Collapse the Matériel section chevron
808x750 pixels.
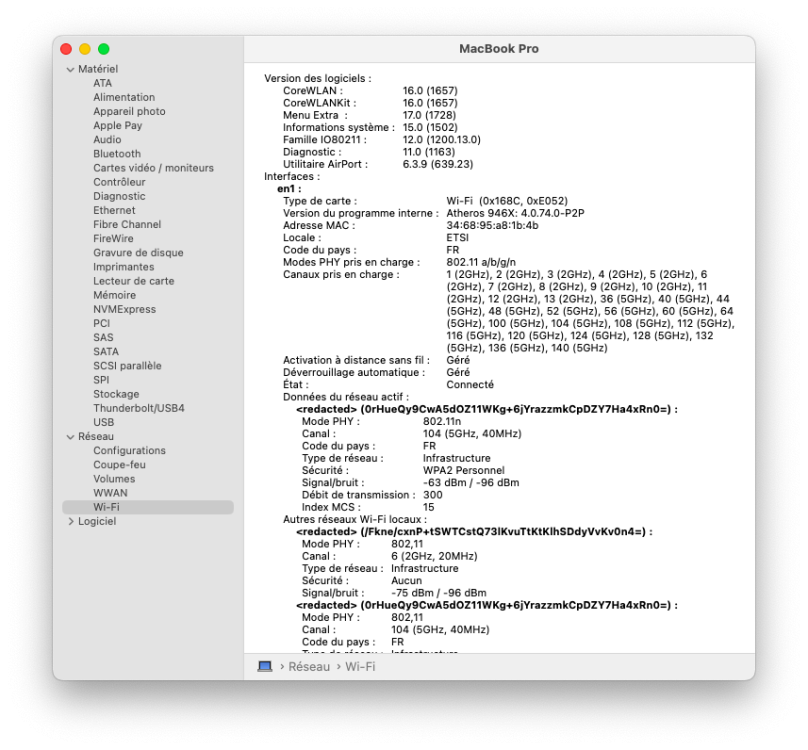71,70
